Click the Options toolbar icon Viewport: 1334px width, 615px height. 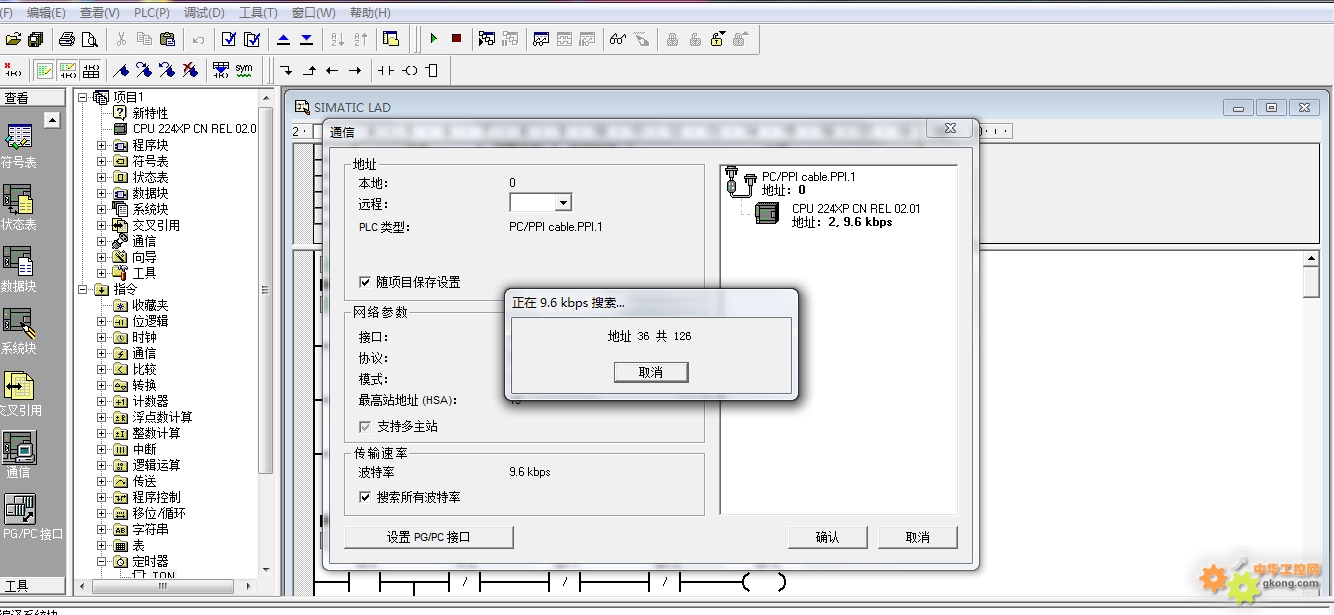click(x=391, y=39)
